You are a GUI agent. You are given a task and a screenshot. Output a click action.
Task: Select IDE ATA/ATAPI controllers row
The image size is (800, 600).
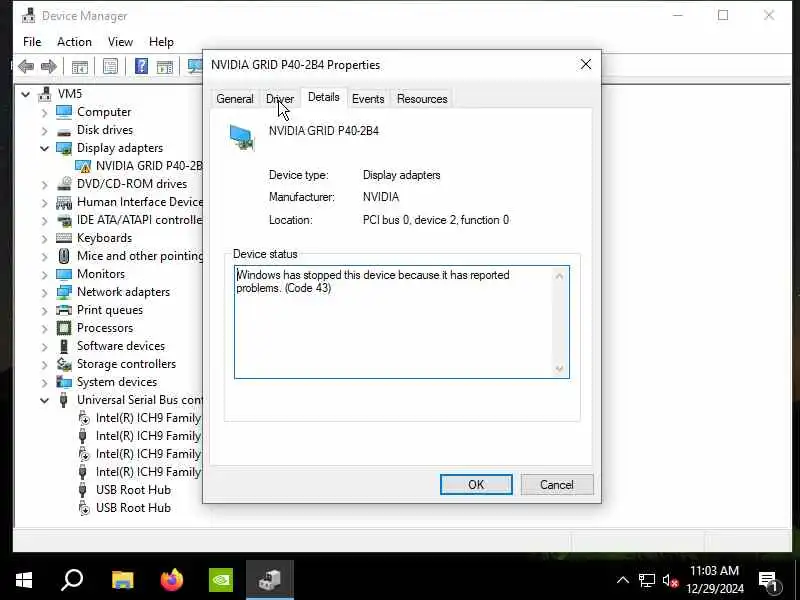click(x=139, y=220)
